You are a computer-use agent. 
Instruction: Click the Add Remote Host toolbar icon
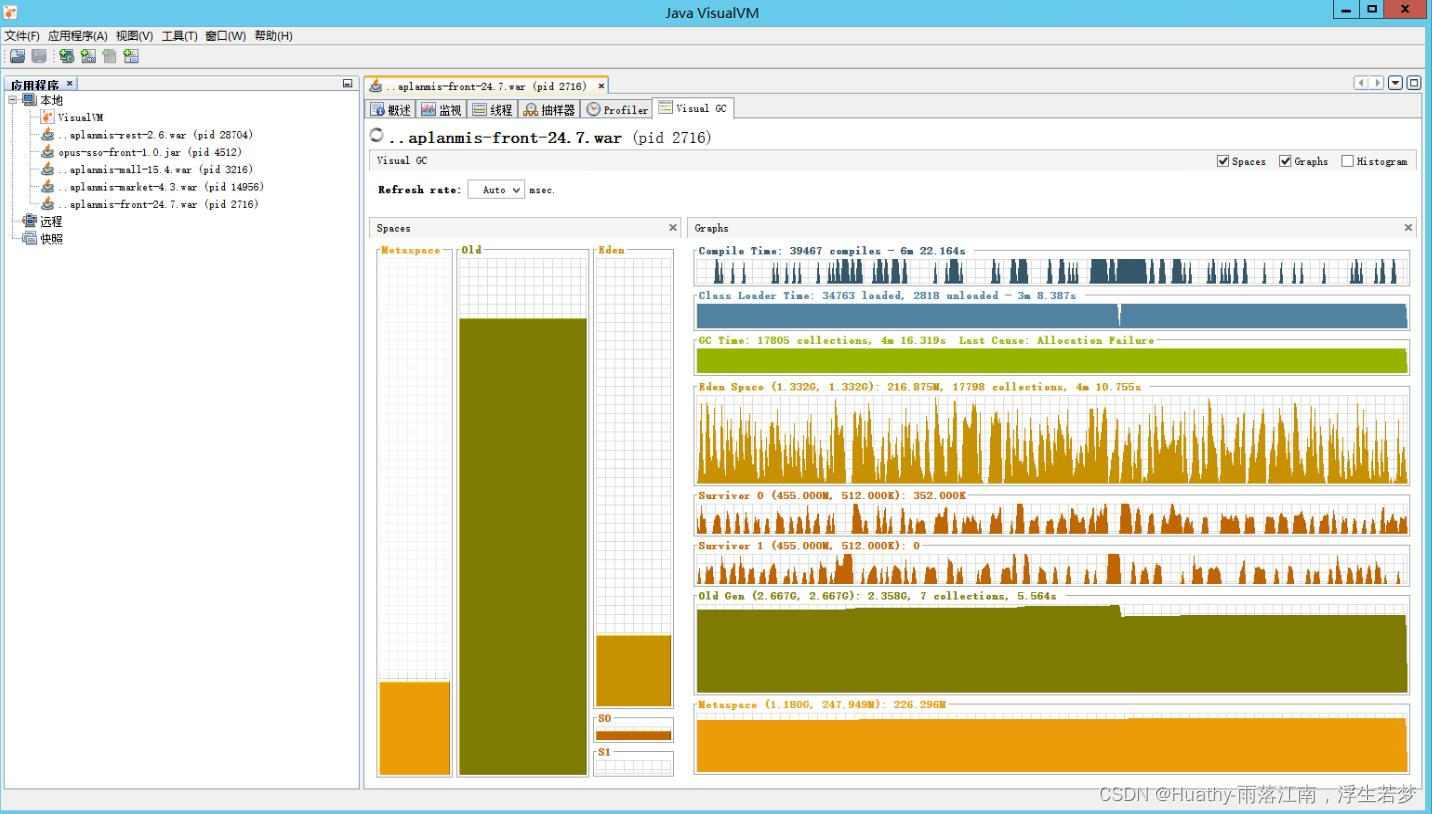pos(67,56)
